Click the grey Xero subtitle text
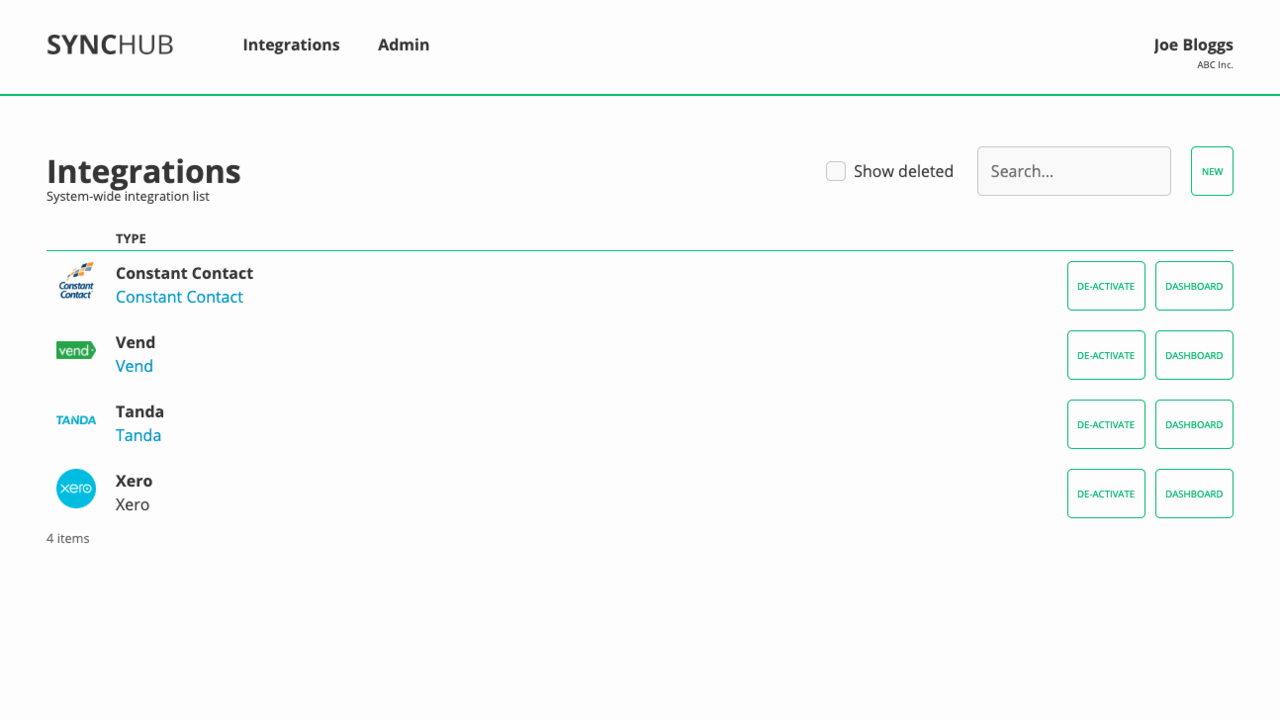The image size is (1280, 720). tap(132, 505)
